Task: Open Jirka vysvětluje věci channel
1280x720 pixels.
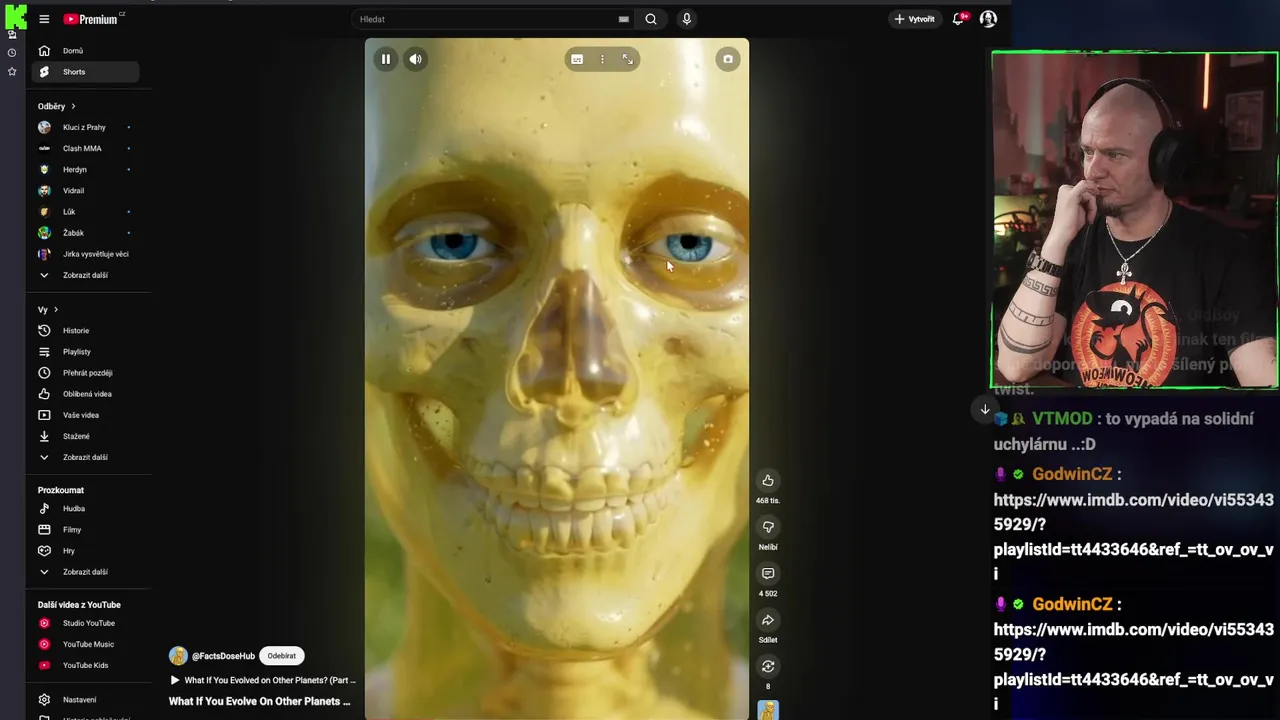Action: tap(85, 254)
